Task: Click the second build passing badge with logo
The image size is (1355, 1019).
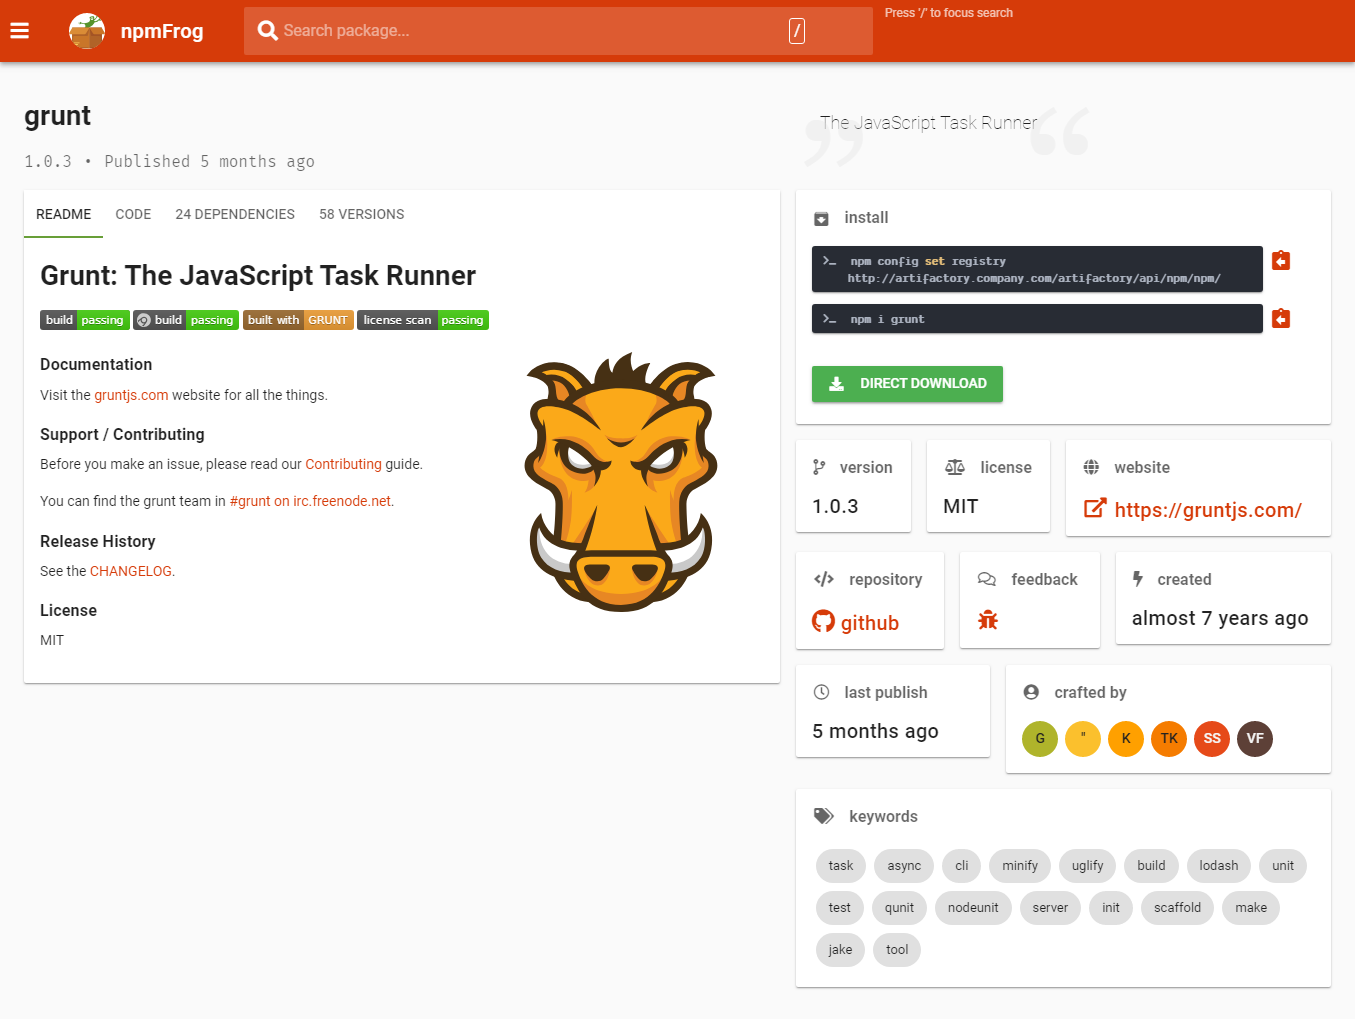Action: pyautogui.click(x=186, y=320)
